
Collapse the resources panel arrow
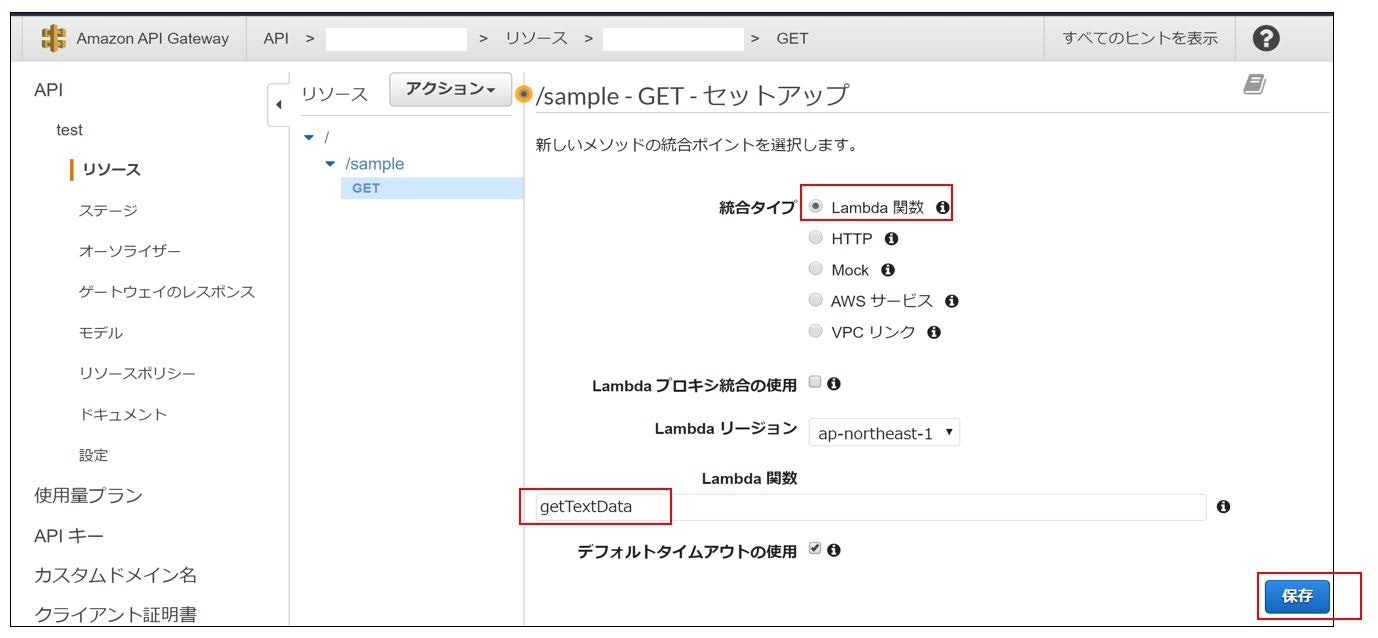coord(279,104)
